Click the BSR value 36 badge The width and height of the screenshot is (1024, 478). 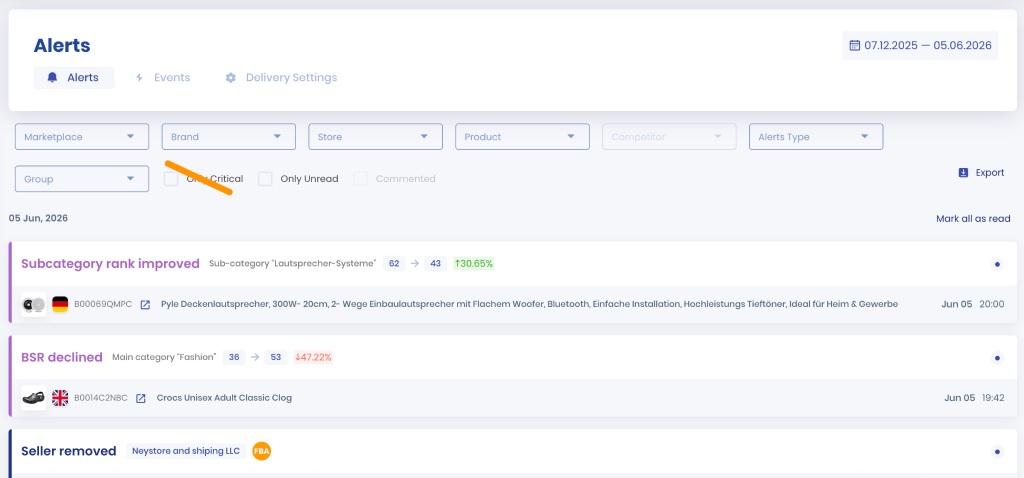tap(234, 357)
